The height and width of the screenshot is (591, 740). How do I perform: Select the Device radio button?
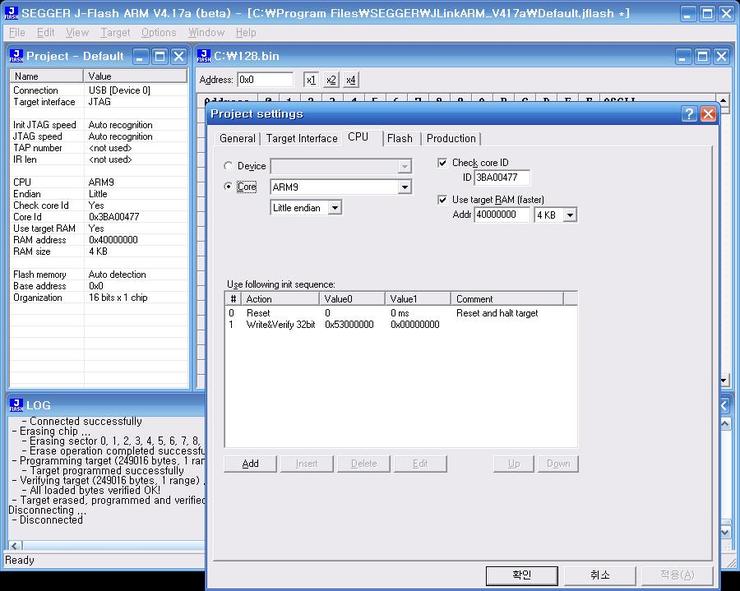(x=228, y=166)
